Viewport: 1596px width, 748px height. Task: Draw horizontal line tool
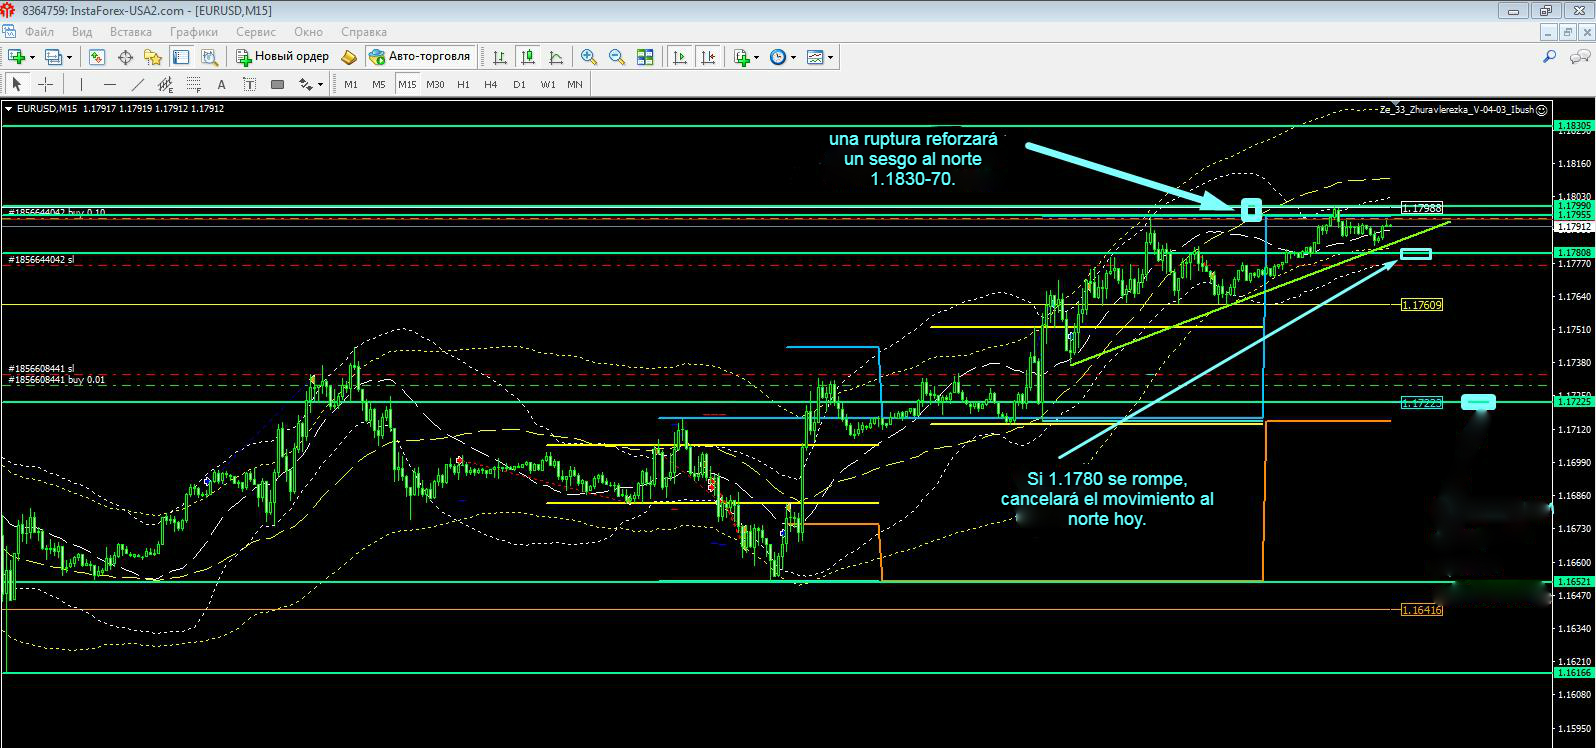click(x=110, y=84)
